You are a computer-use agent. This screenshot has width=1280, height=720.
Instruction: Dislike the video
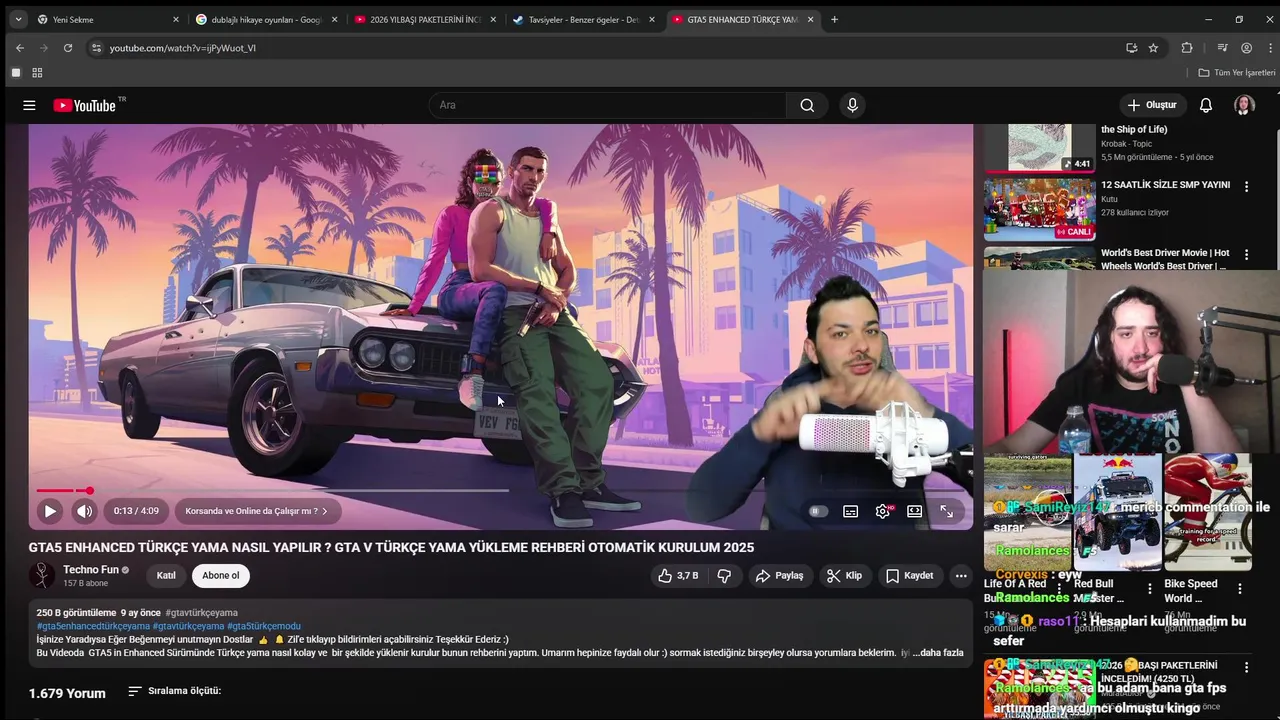[x=724, y=576]
